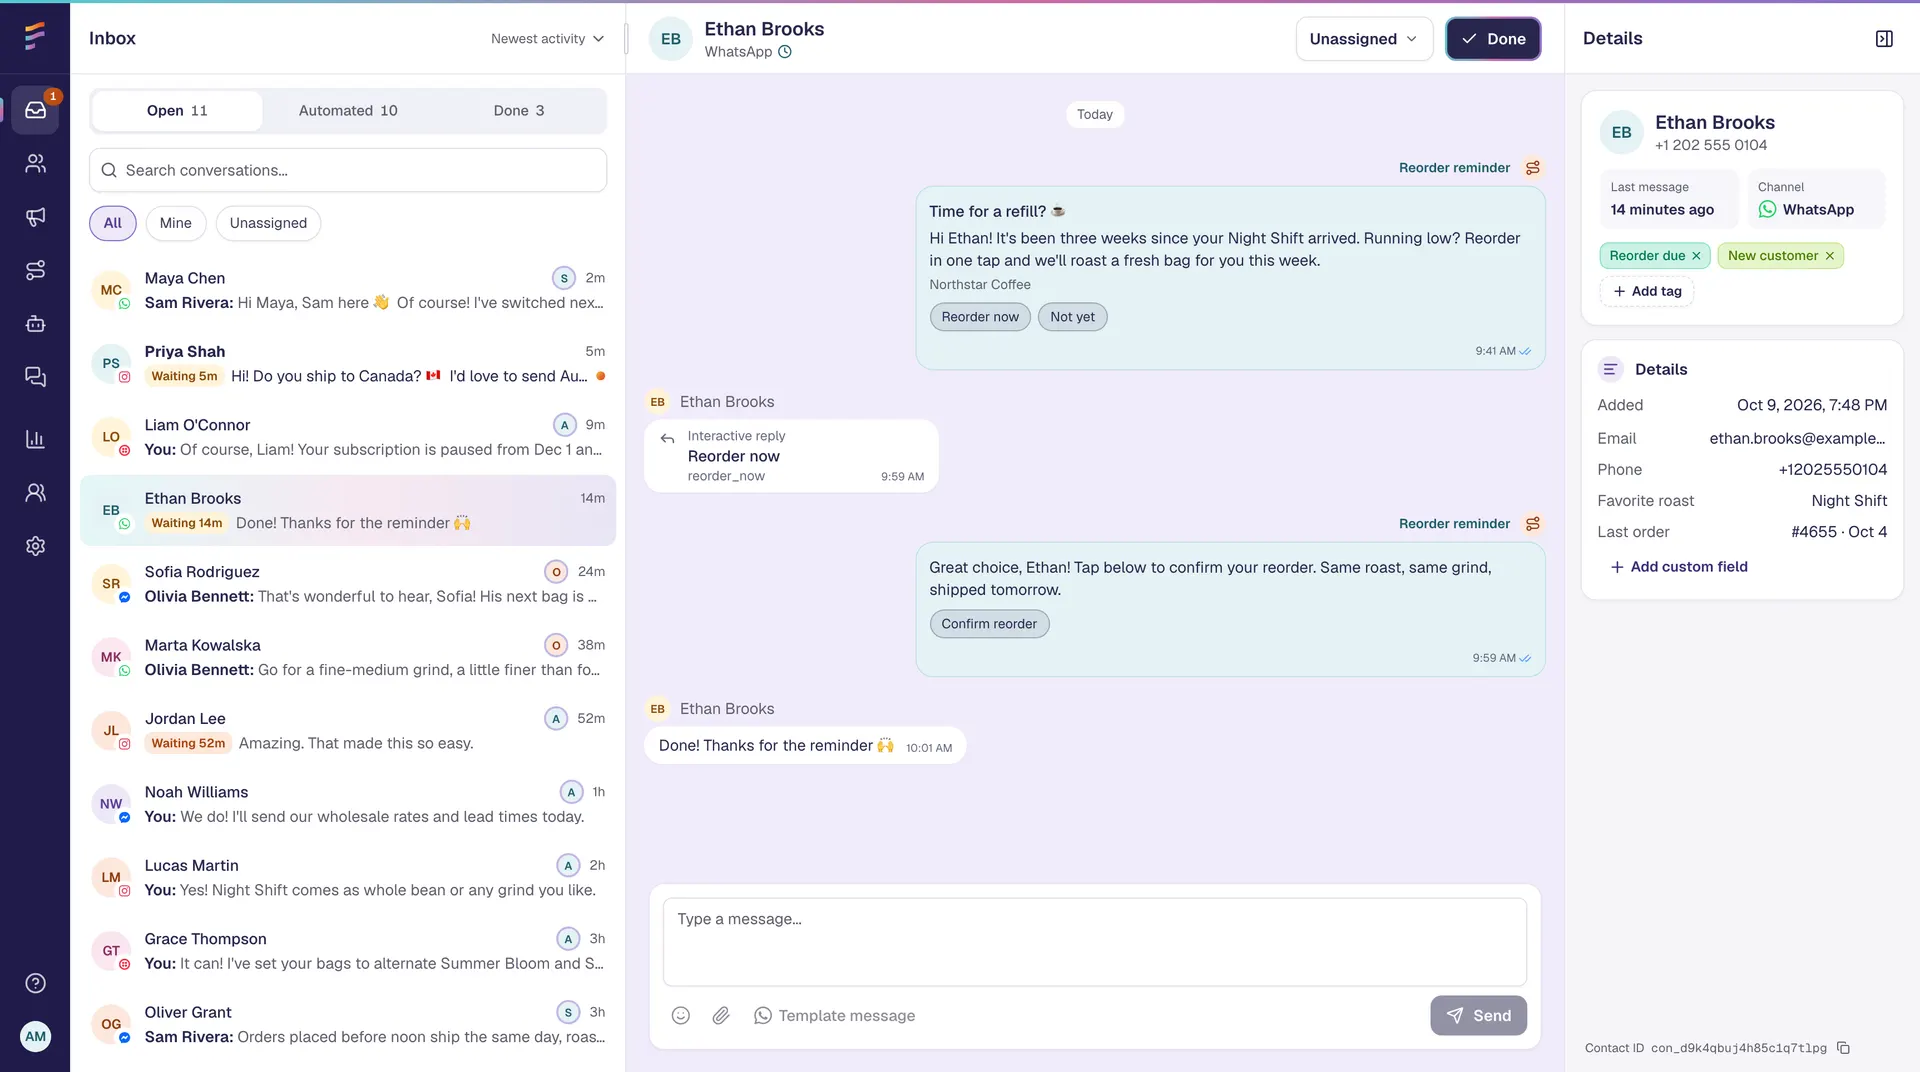Image resolution: width=1920 pixels, height=1072 pixels.
Task: Click the Type a message box
Action: pyautogui.click(x=1095, y=942)
